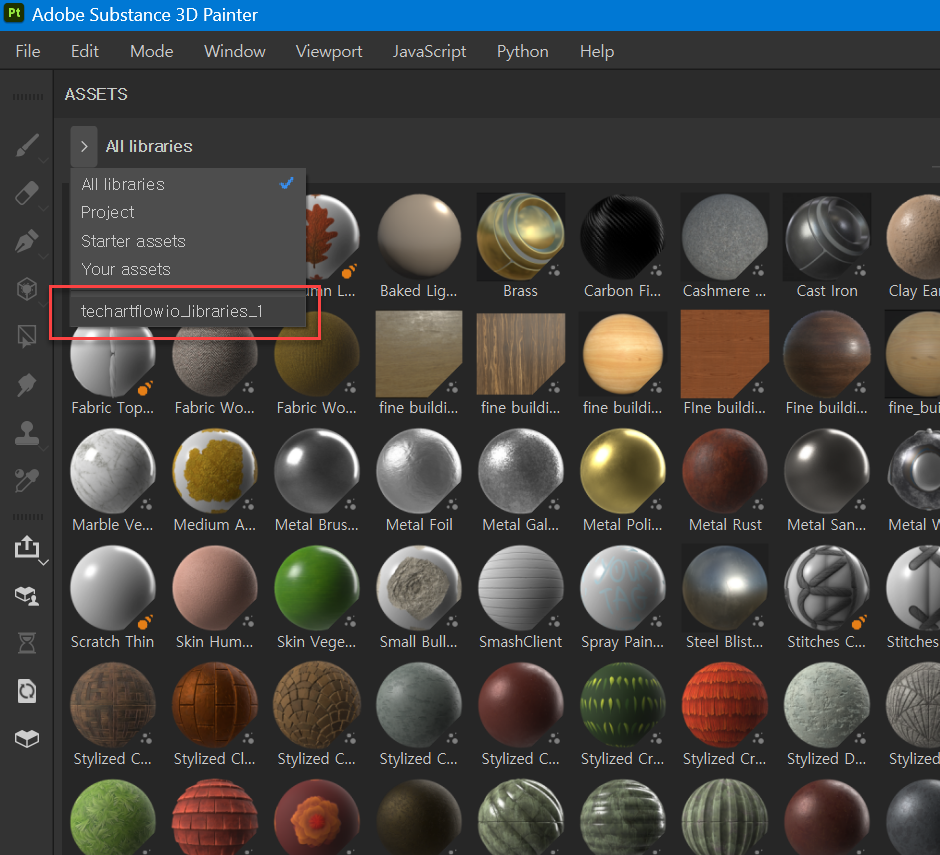Choose Starter assets in the library list

pos(188,241)
